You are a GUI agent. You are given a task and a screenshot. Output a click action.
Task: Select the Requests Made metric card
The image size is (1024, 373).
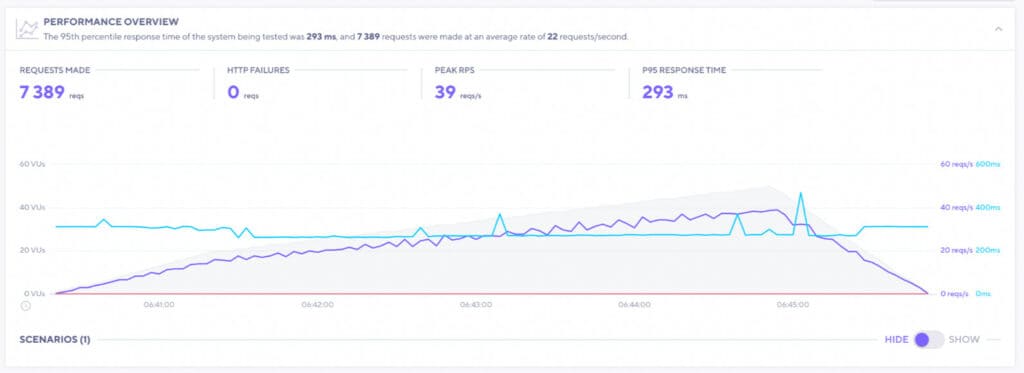point(109,83)
